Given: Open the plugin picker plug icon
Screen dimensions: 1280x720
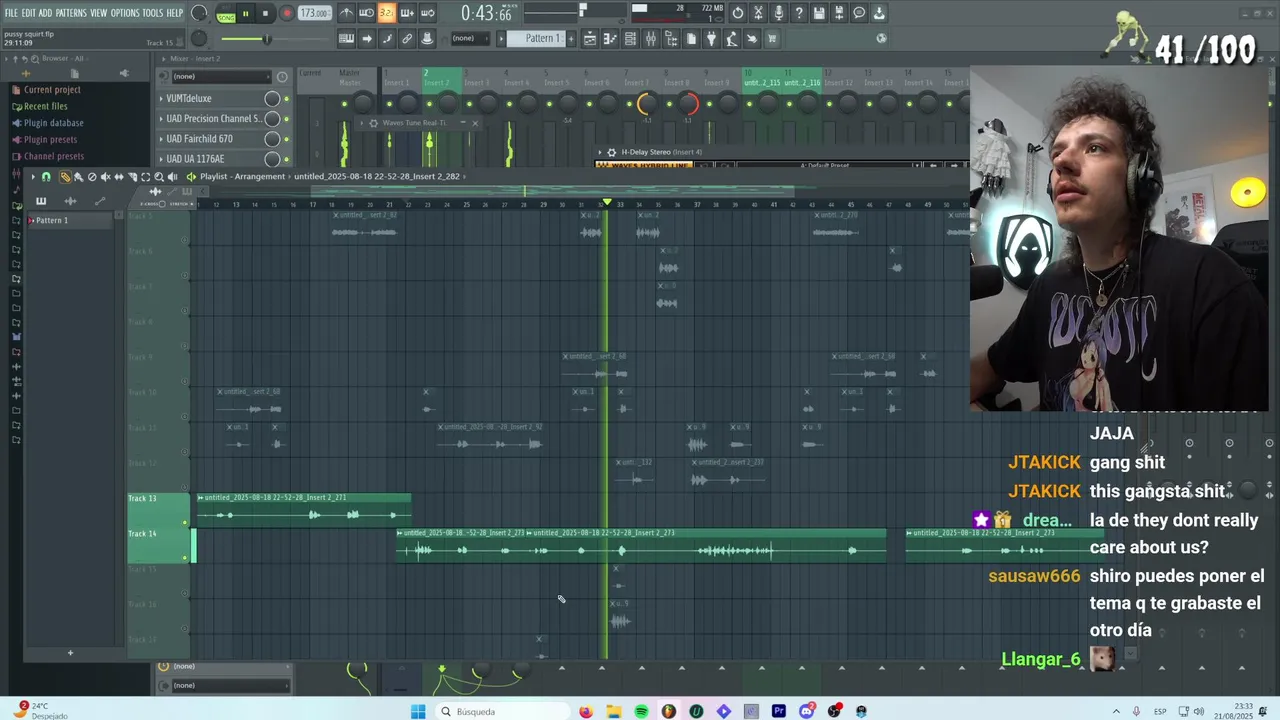Looking at the screenshot, I should click(x=711, y=39).
